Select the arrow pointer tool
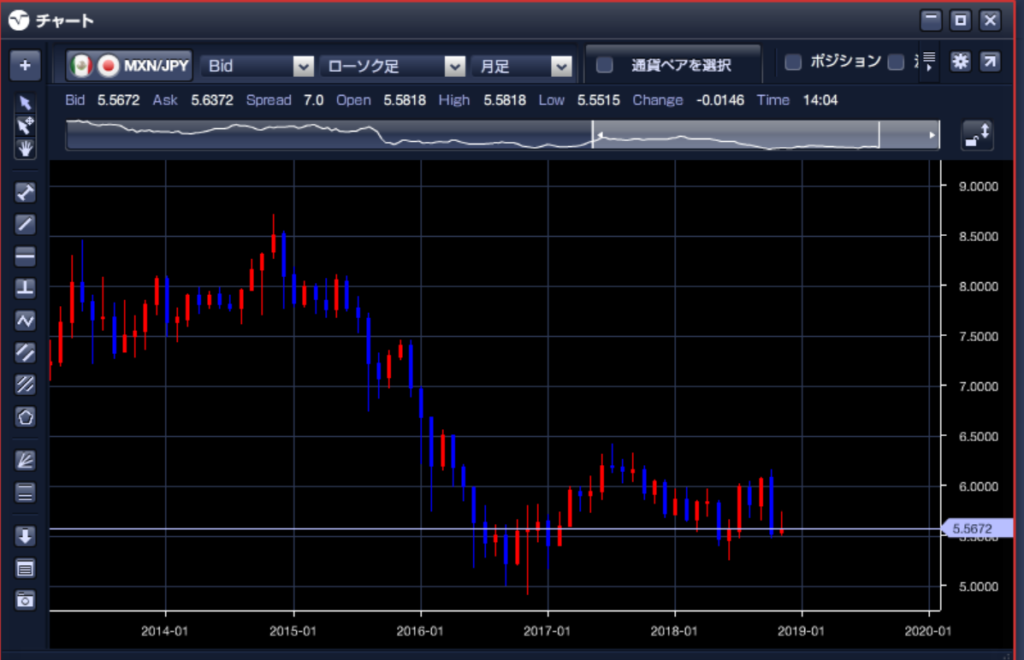1024x660 pixels. [x=25, y=103]
